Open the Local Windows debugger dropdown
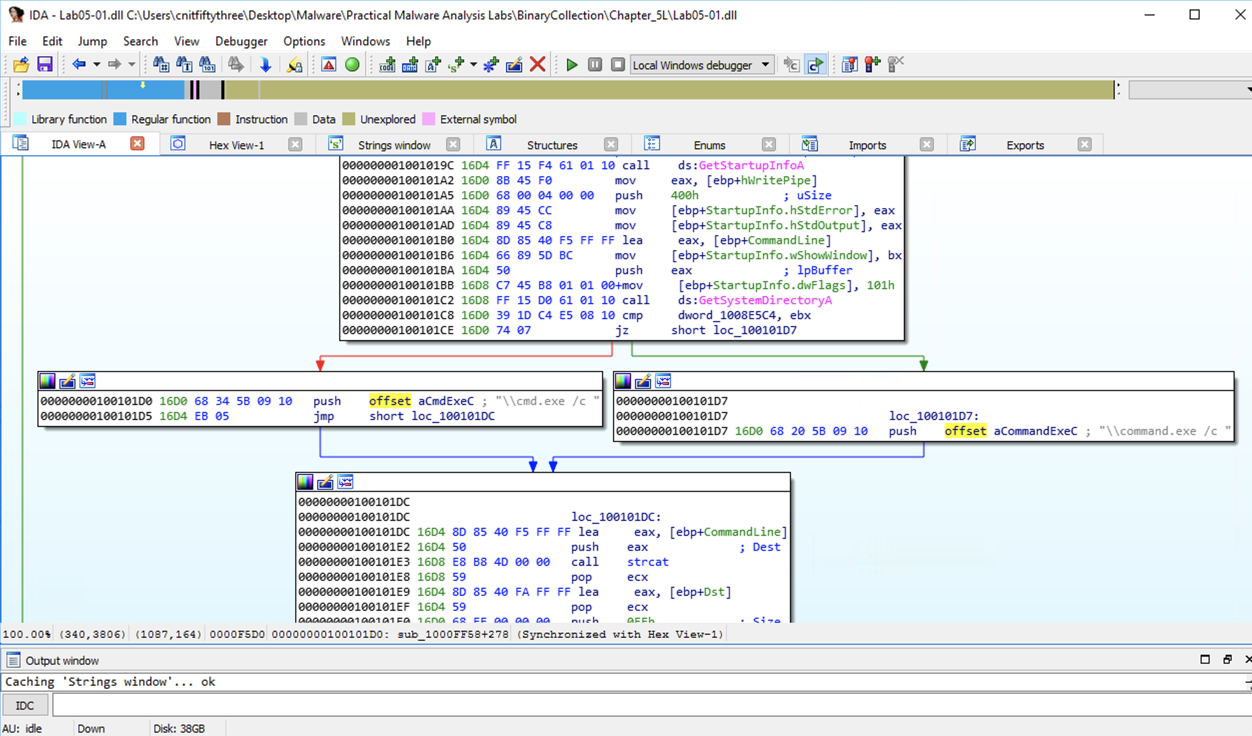 point(766,65)
